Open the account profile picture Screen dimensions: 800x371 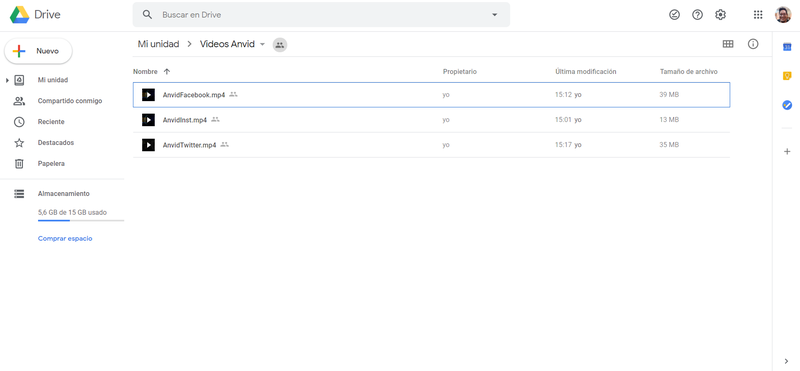tap(783, 15)
